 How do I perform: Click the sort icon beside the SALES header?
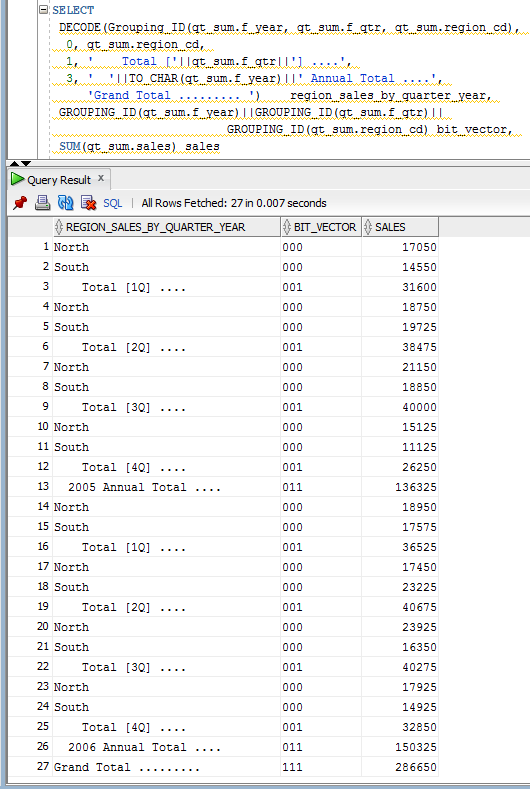[368, 227]
